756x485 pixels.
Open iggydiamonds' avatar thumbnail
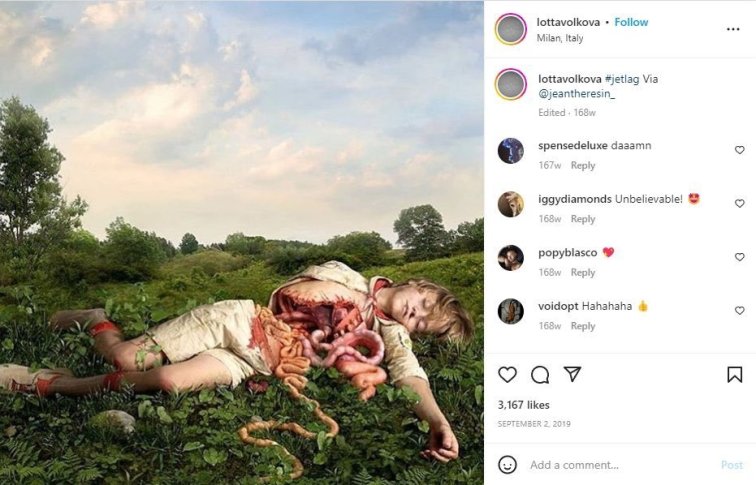(511, 204)
